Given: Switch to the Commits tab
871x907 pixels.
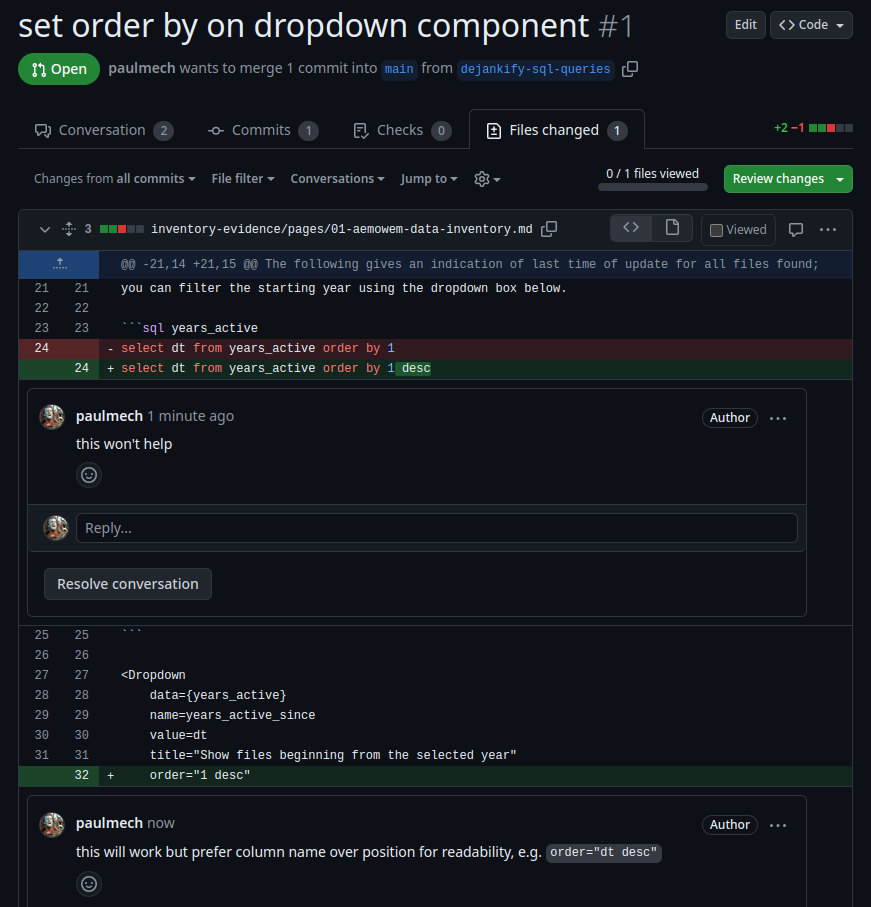Looking at the screenshot, I should [263, 130].
